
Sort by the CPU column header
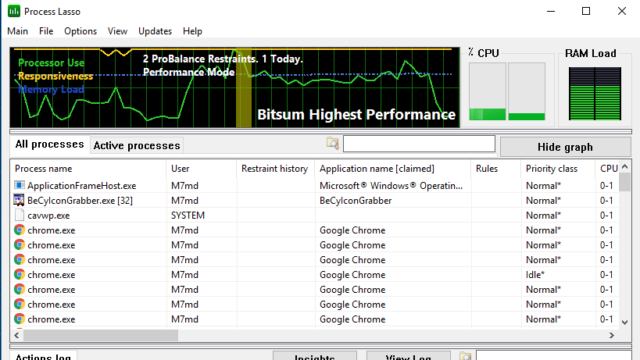pyautogui.click(x=608, y=169)
